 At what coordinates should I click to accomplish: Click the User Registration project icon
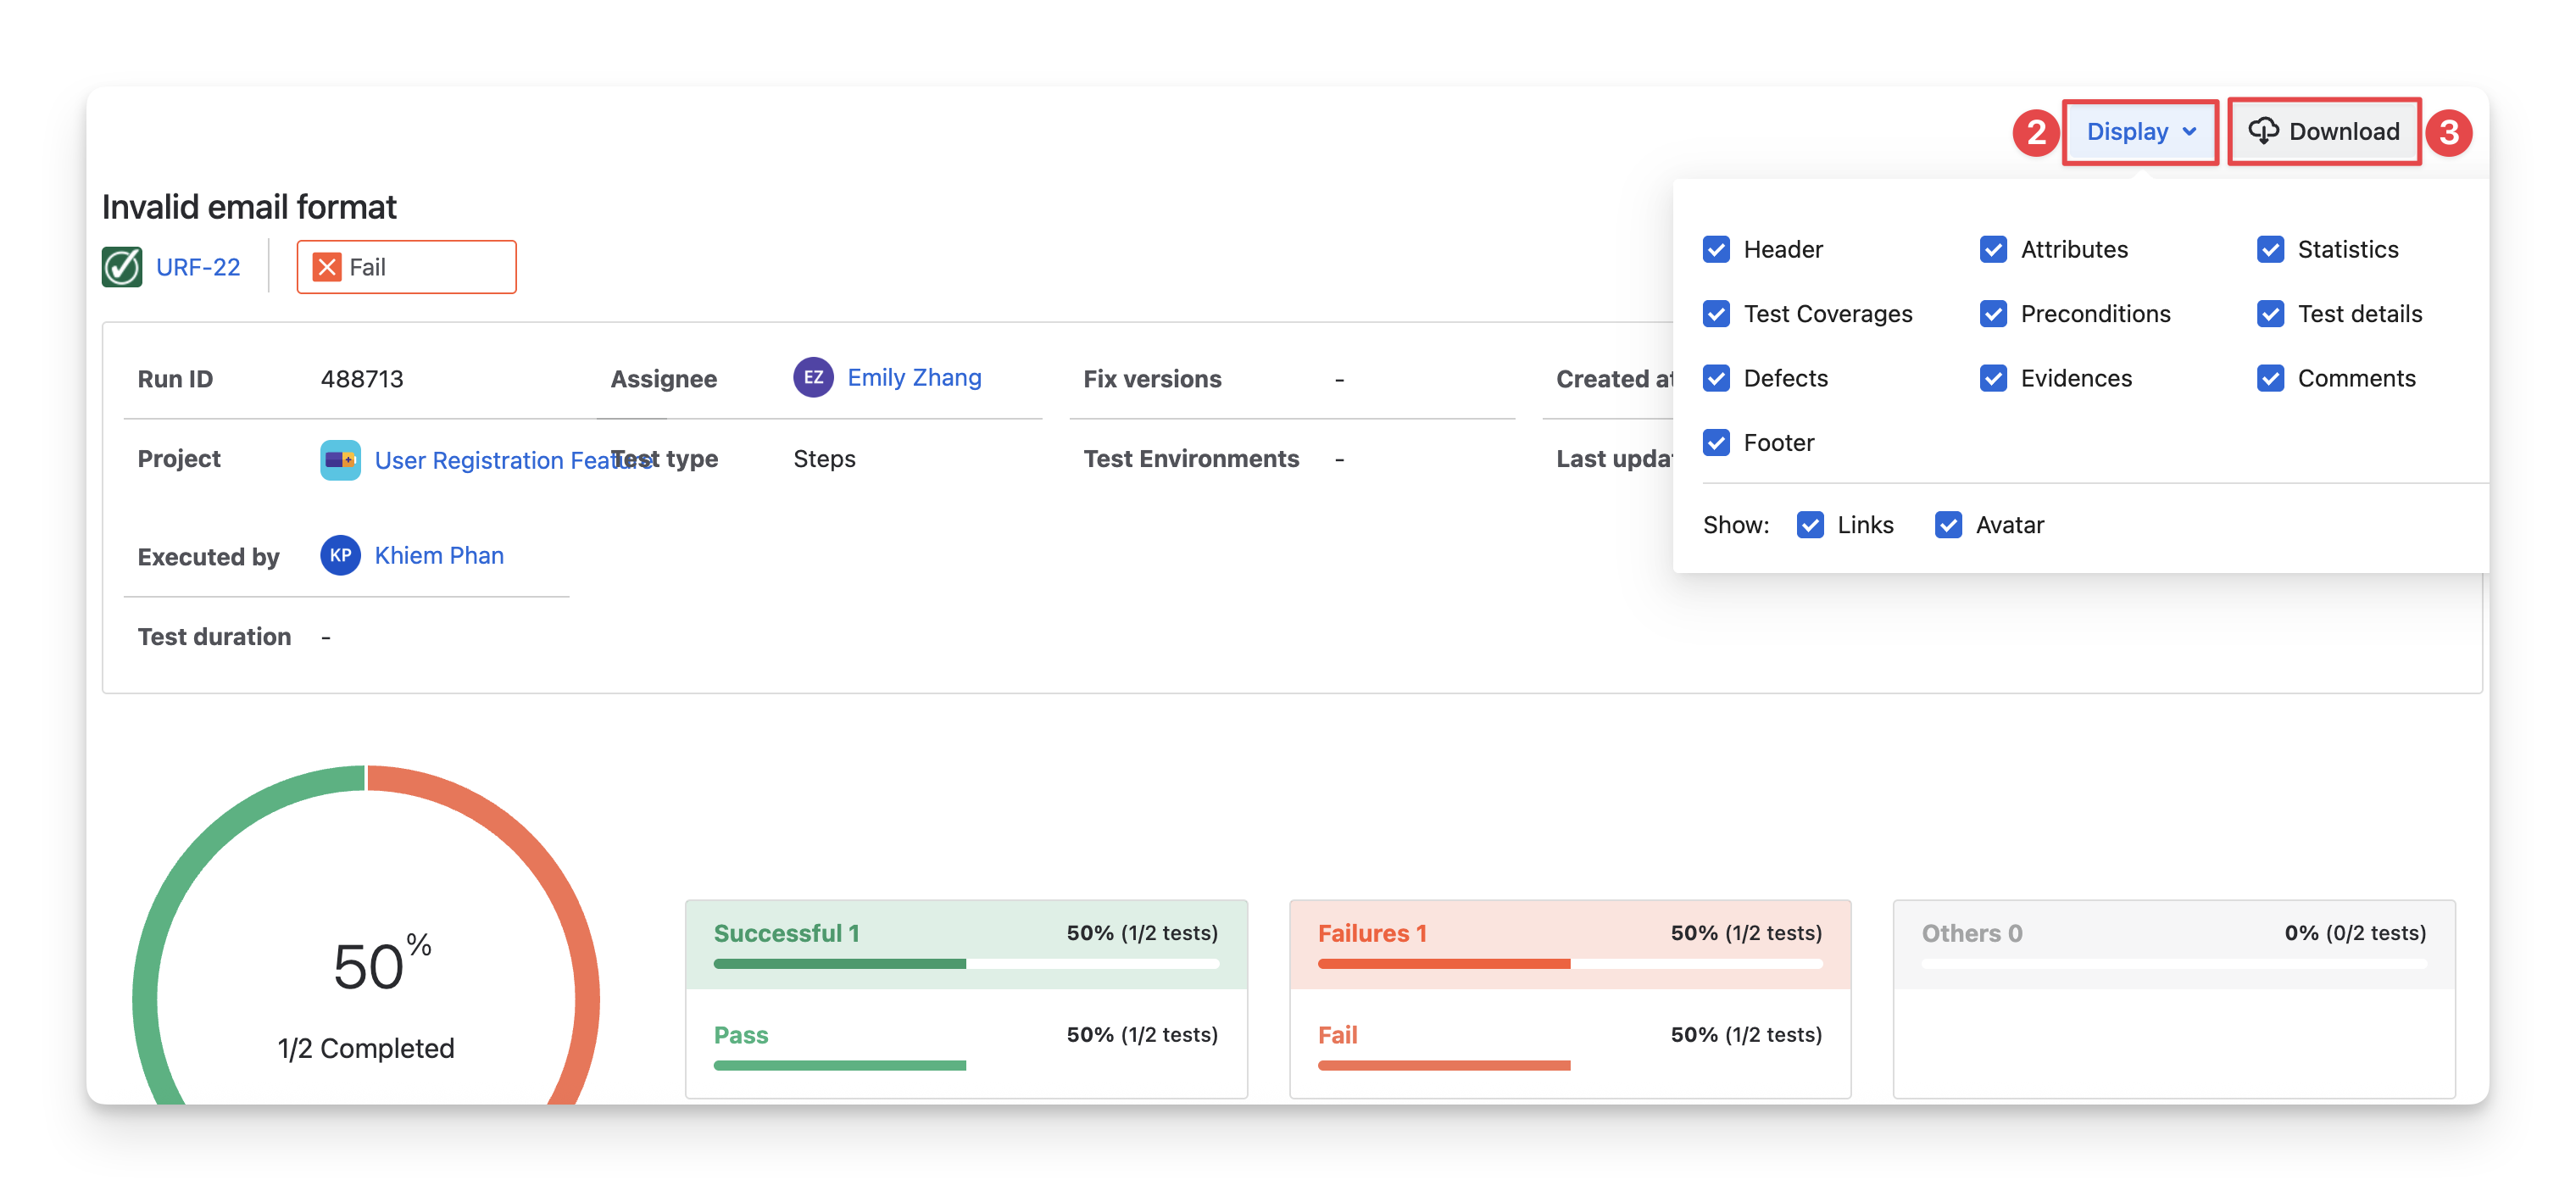click(x=340, y=460)
